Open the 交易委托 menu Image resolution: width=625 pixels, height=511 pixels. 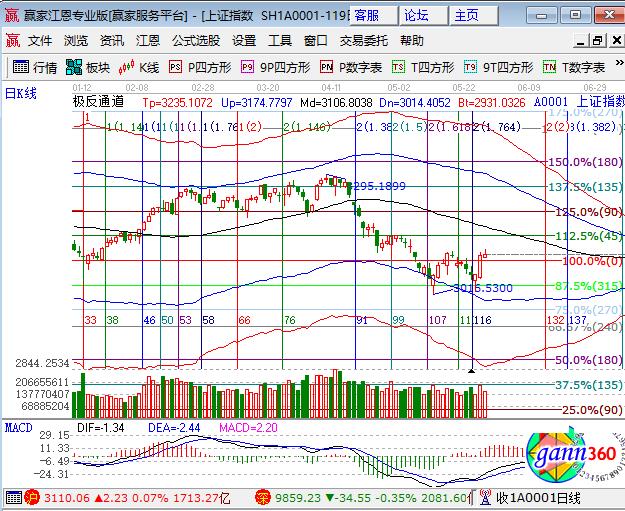364,41
